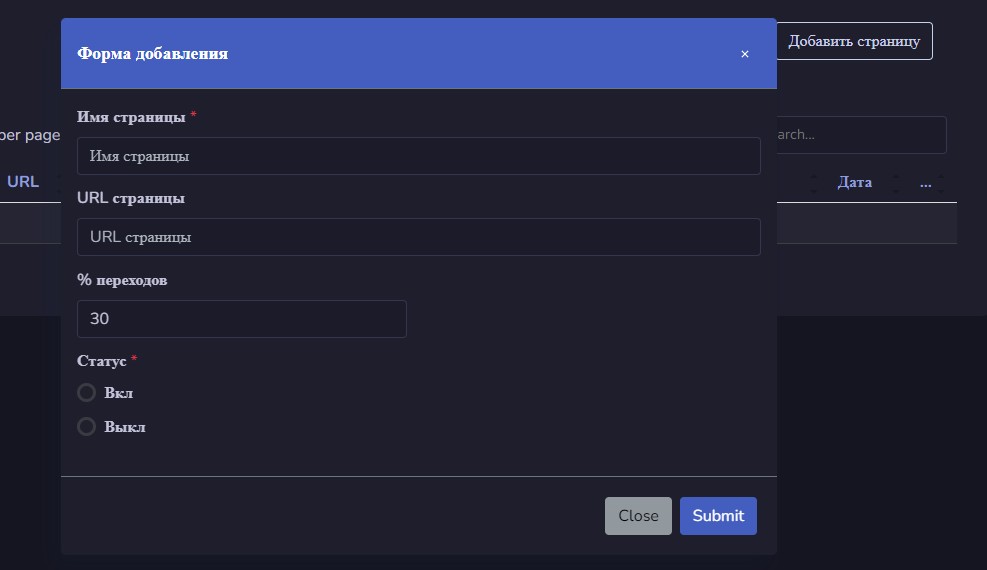Viewport: 987px width, 570px height.
Task: Click the gray Close button
Action: point(638,516)
